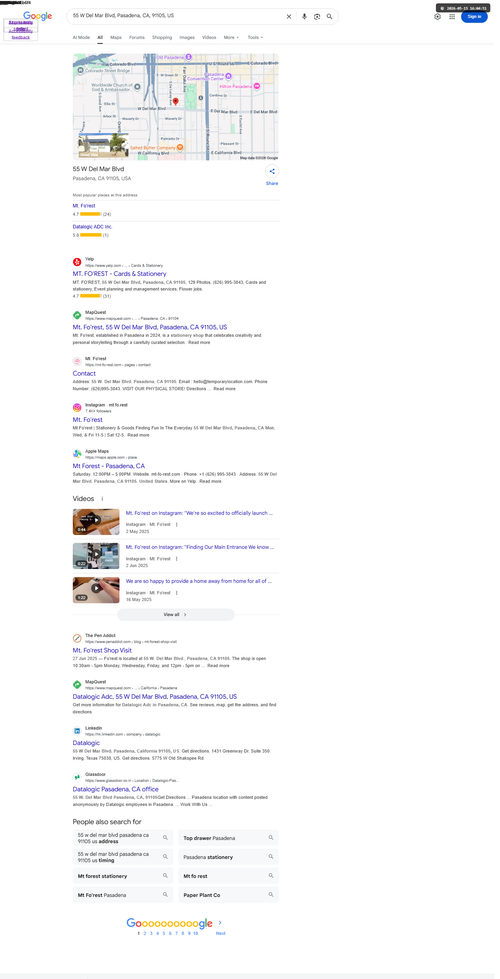Screen dimensions: 500x979
Task: Click the street view photo thumbnail on map
Action: click(x=103, y=144)
